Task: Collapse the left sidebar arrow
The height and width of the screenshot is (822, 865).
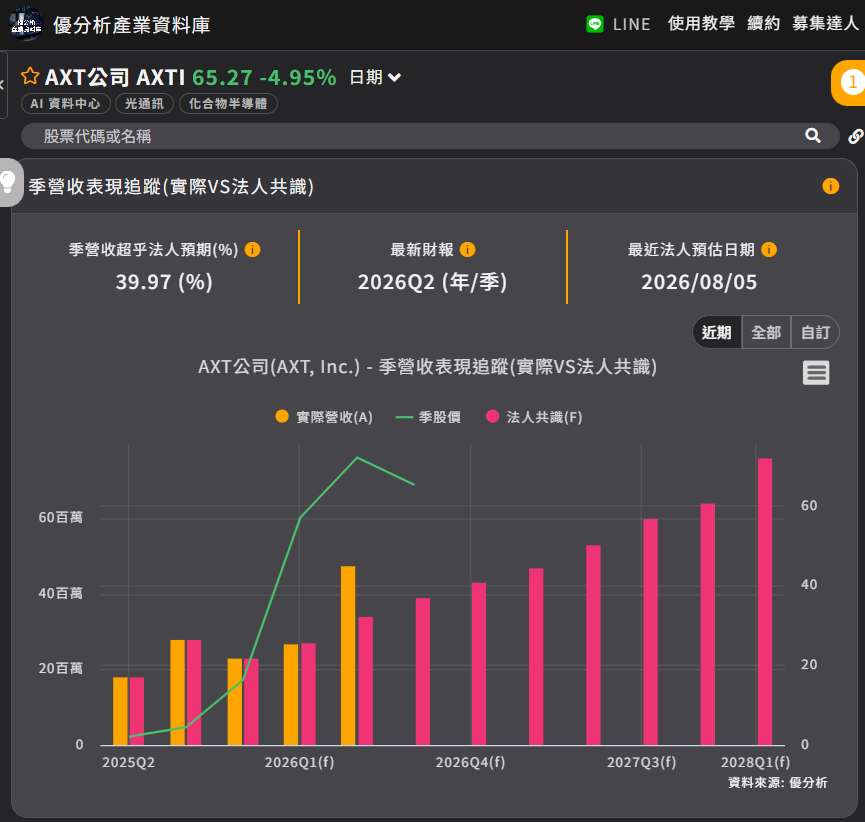Action: (2, 84)
